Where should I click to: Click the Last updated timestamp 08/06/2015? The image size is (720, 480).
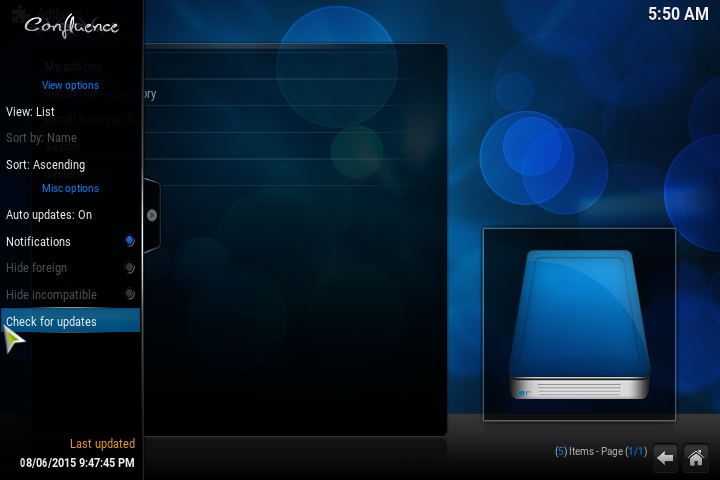coord(77,463)
